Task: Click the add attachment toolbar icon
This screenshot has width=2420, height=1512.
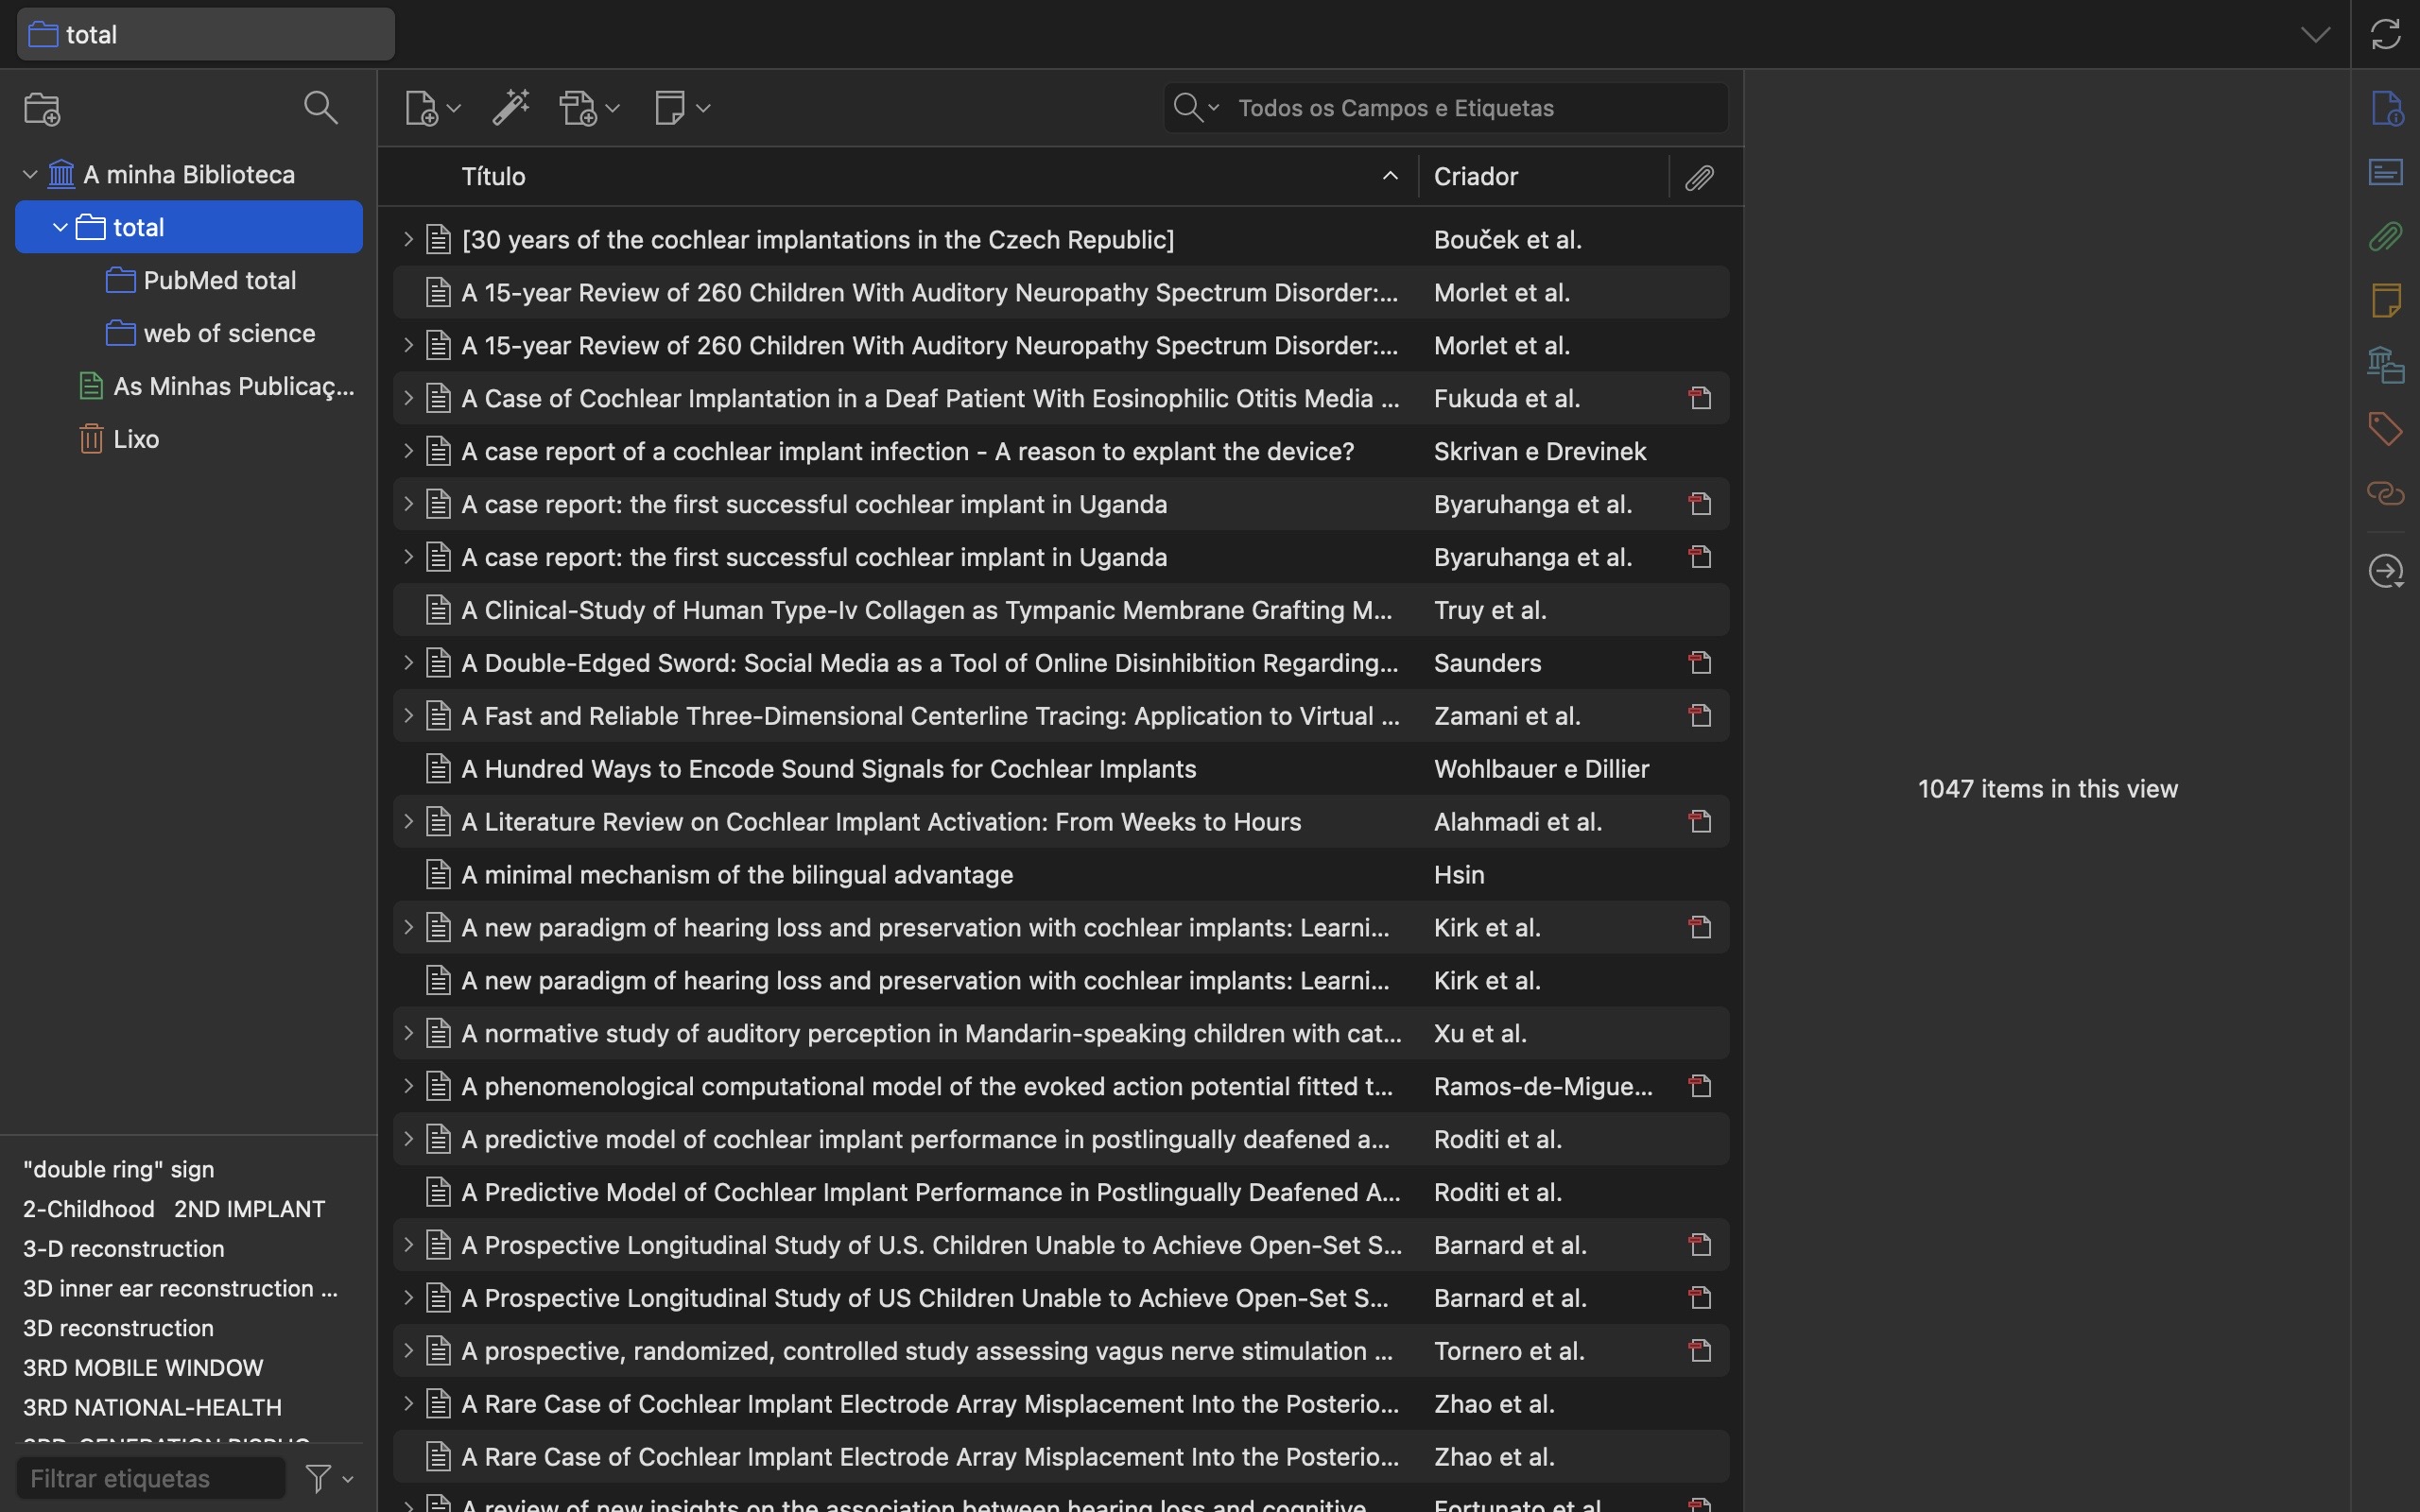Action: pos(588,107)
